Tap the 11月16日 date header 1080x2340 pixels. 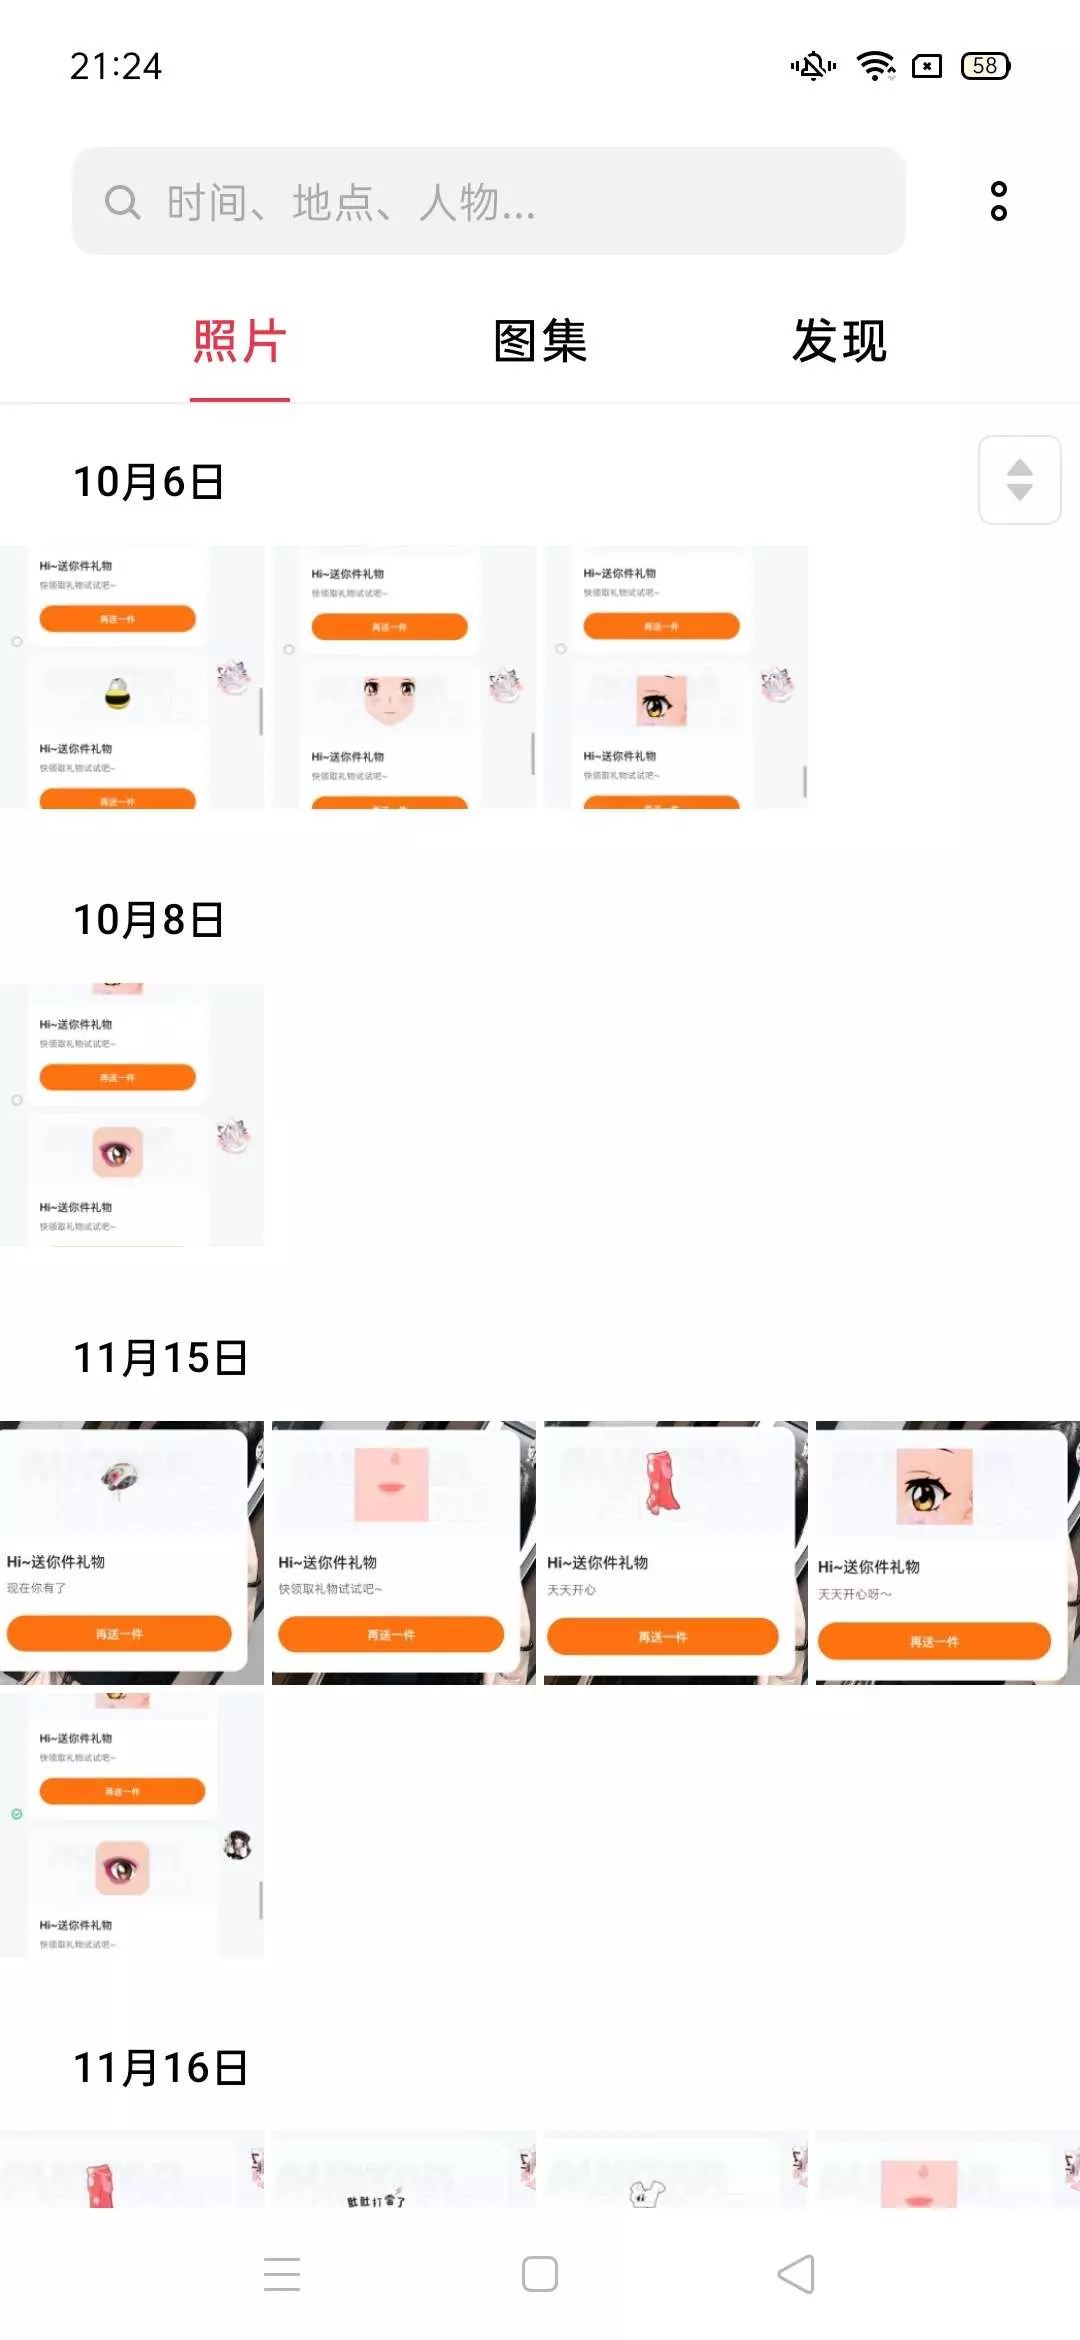coord(160,2067)
